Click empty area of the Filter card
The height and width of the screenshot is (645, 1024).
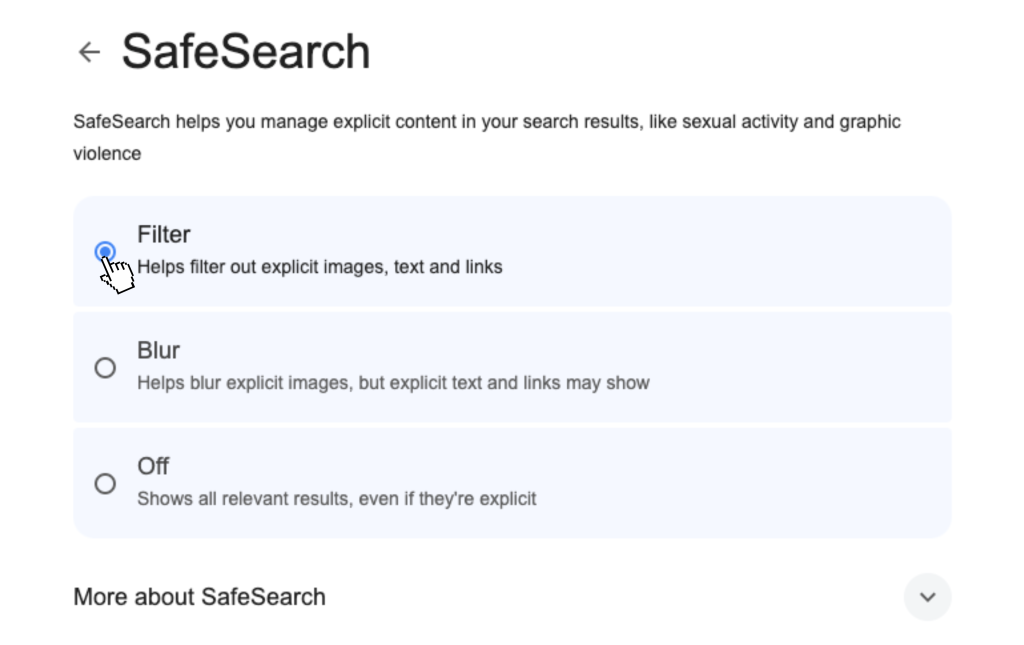[750, 251]
